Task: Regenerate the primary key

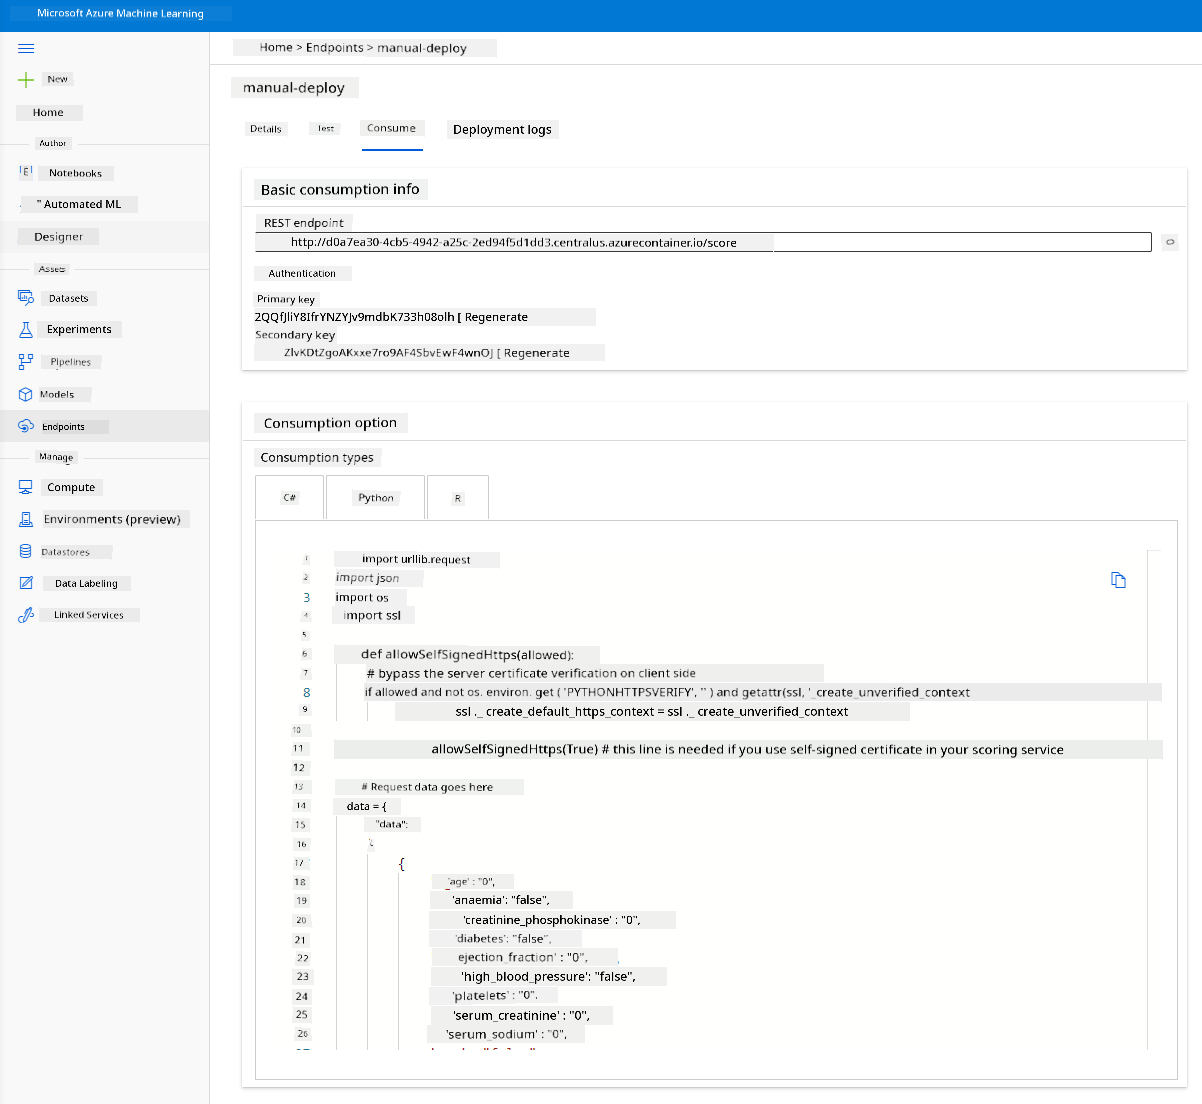Action: (496, 317)
